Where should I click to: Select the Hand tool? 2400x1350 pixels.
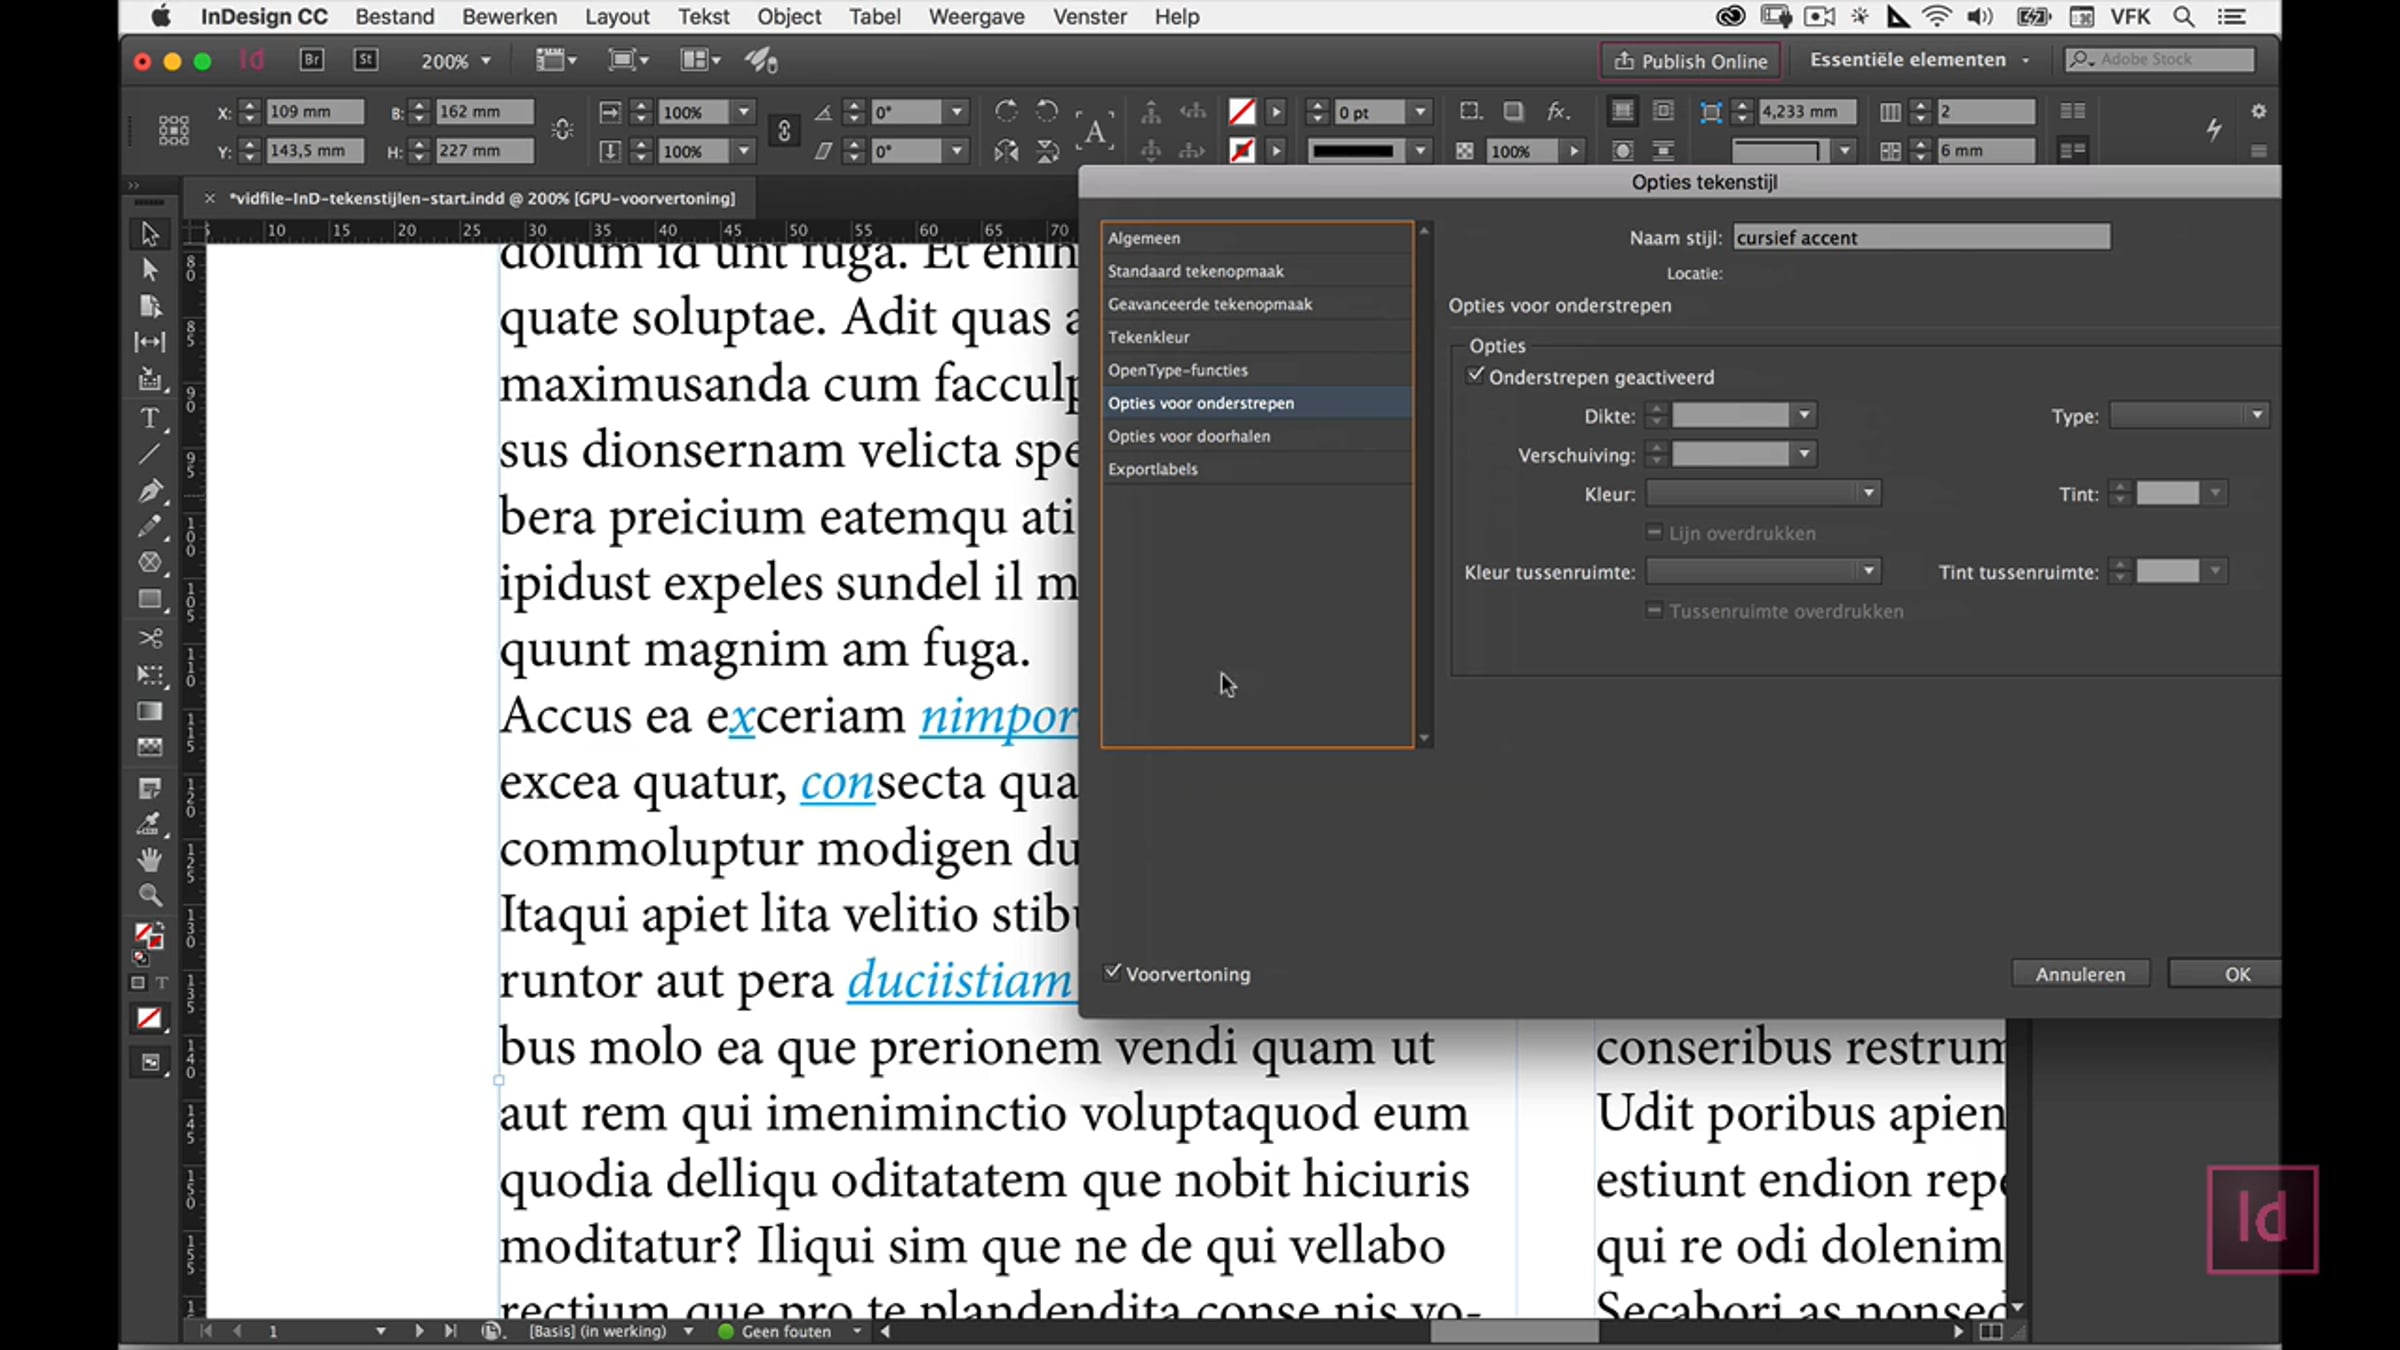149,859
